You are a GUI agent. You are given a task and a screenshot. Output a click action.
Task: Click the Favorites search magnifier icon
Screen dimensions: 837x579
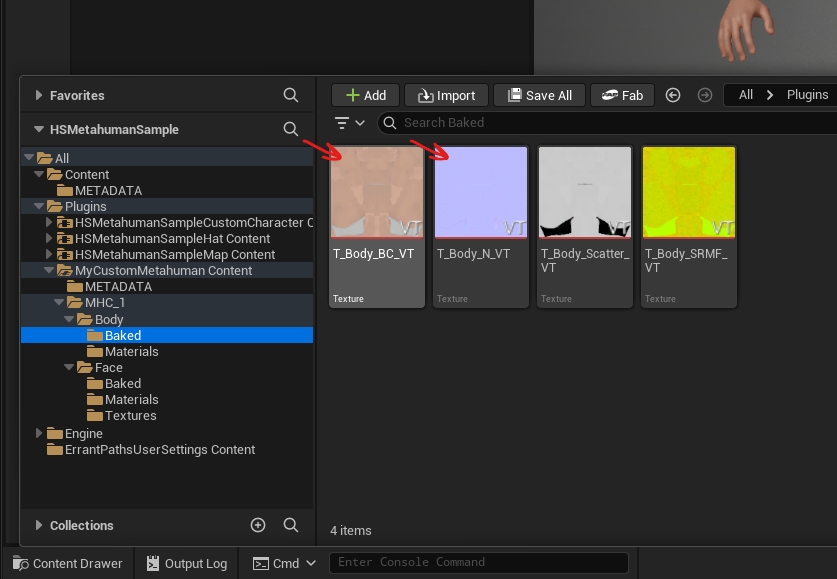tap(290, 95)
